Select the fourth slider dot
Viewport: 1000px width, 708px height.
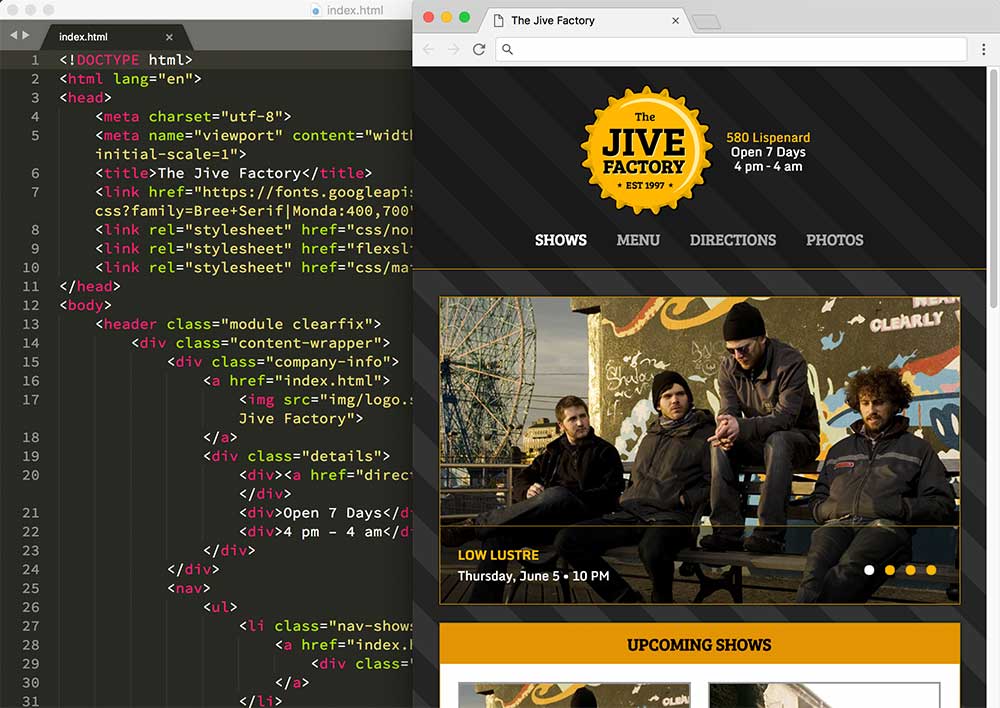click(931, 570)
